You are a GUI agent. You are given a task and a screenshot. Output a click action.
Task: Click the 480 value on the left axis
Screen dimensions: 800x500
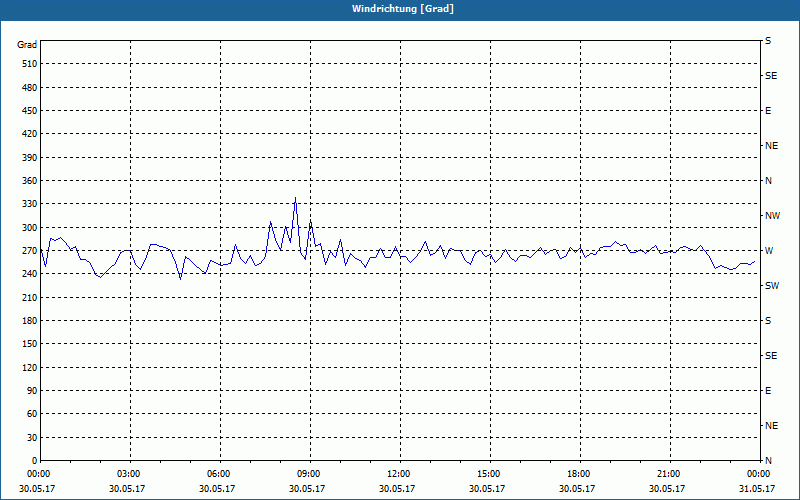29,88
